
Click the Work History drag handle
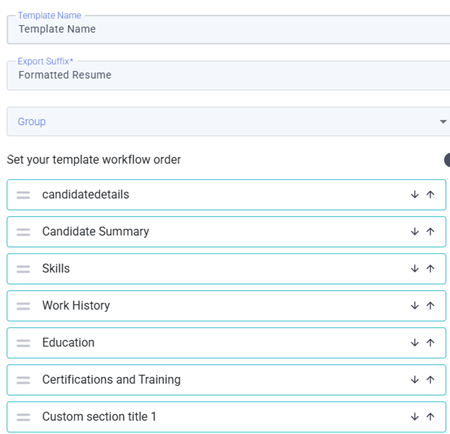[x=23, y=306]
